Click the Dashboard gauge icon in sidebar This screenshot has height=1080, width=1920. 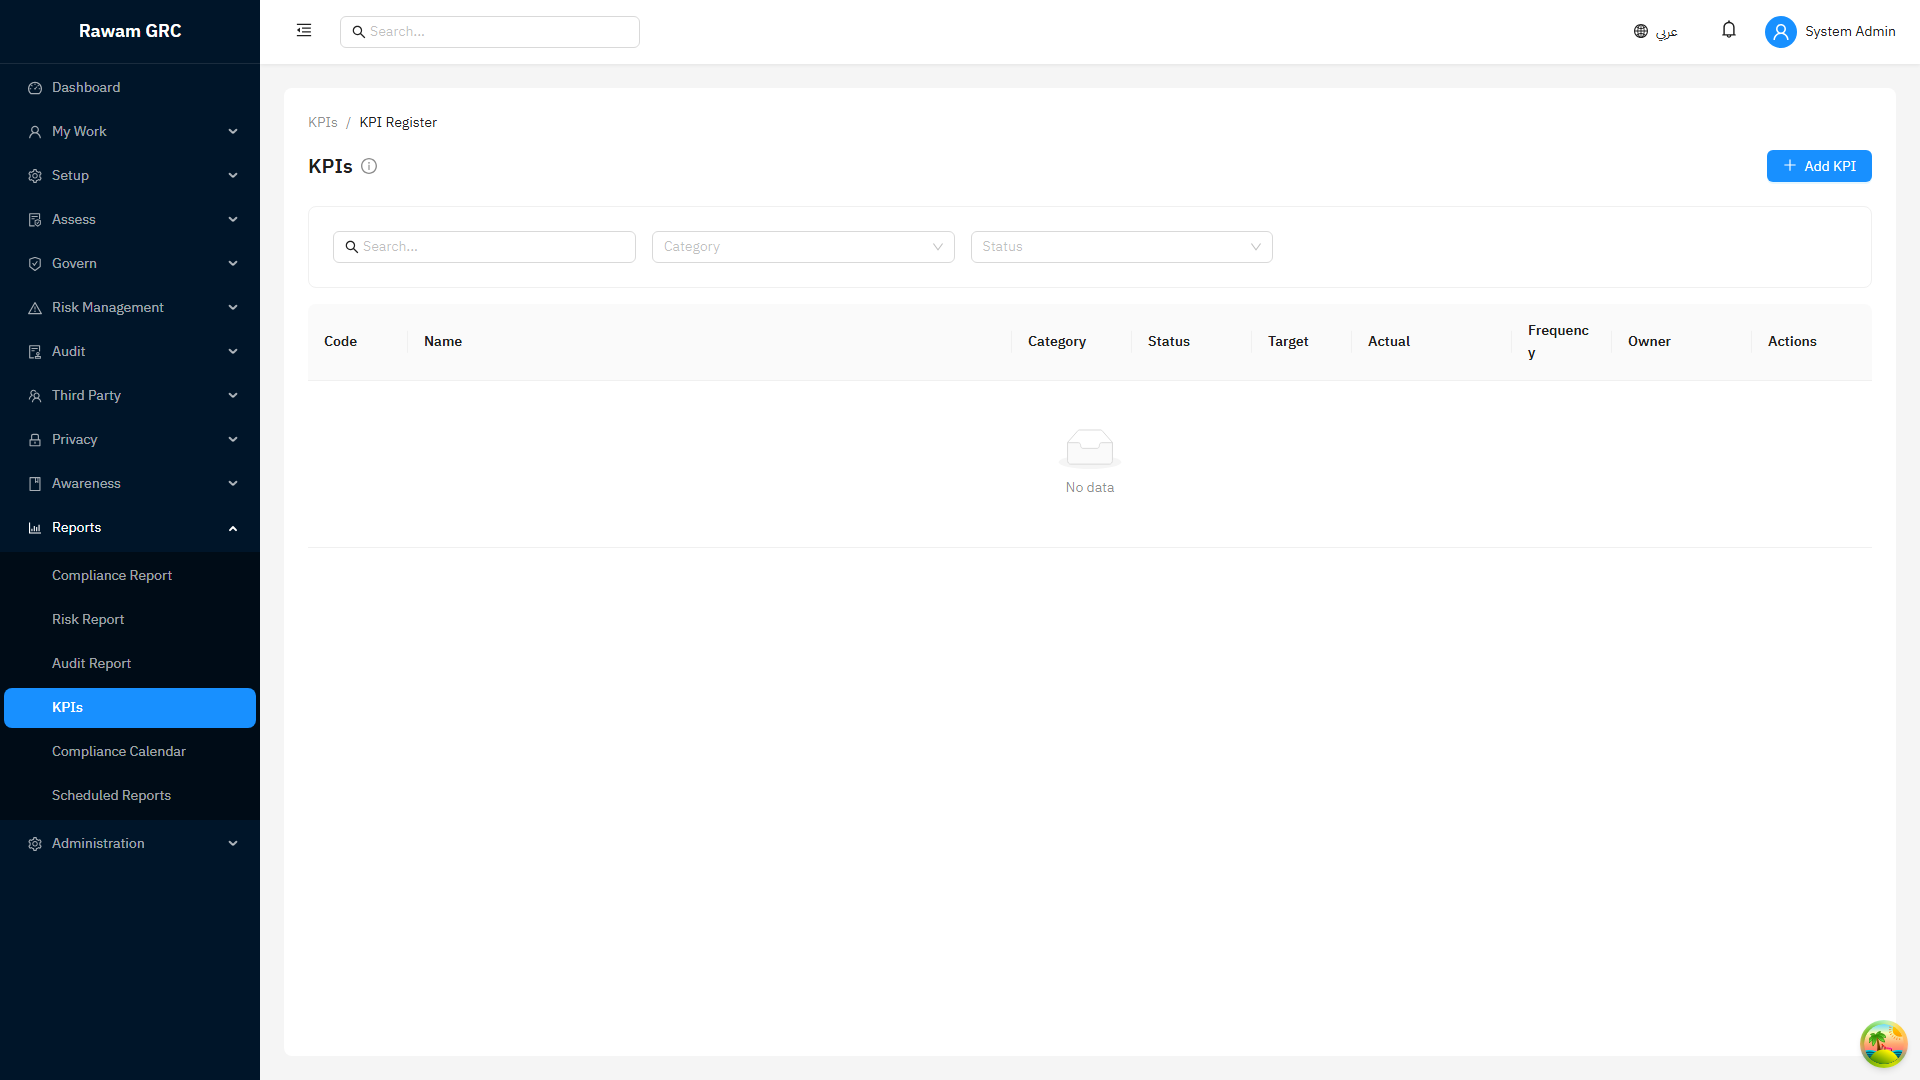pyautogui.click(x=35, y=88)
